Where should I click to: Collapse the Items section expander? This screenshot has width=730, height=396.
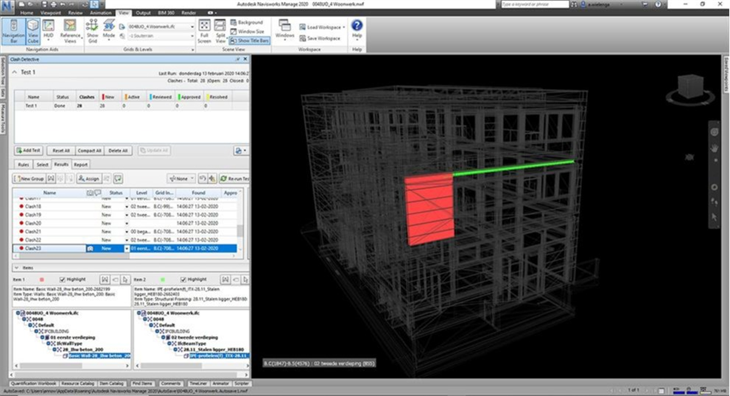(x=16, y=268)
